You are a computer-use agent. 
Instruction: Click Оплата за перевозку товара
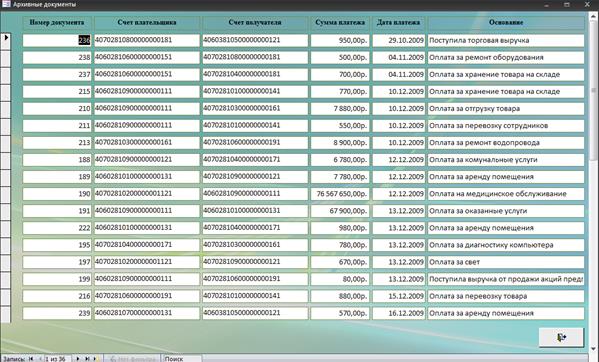click(506, 296)
